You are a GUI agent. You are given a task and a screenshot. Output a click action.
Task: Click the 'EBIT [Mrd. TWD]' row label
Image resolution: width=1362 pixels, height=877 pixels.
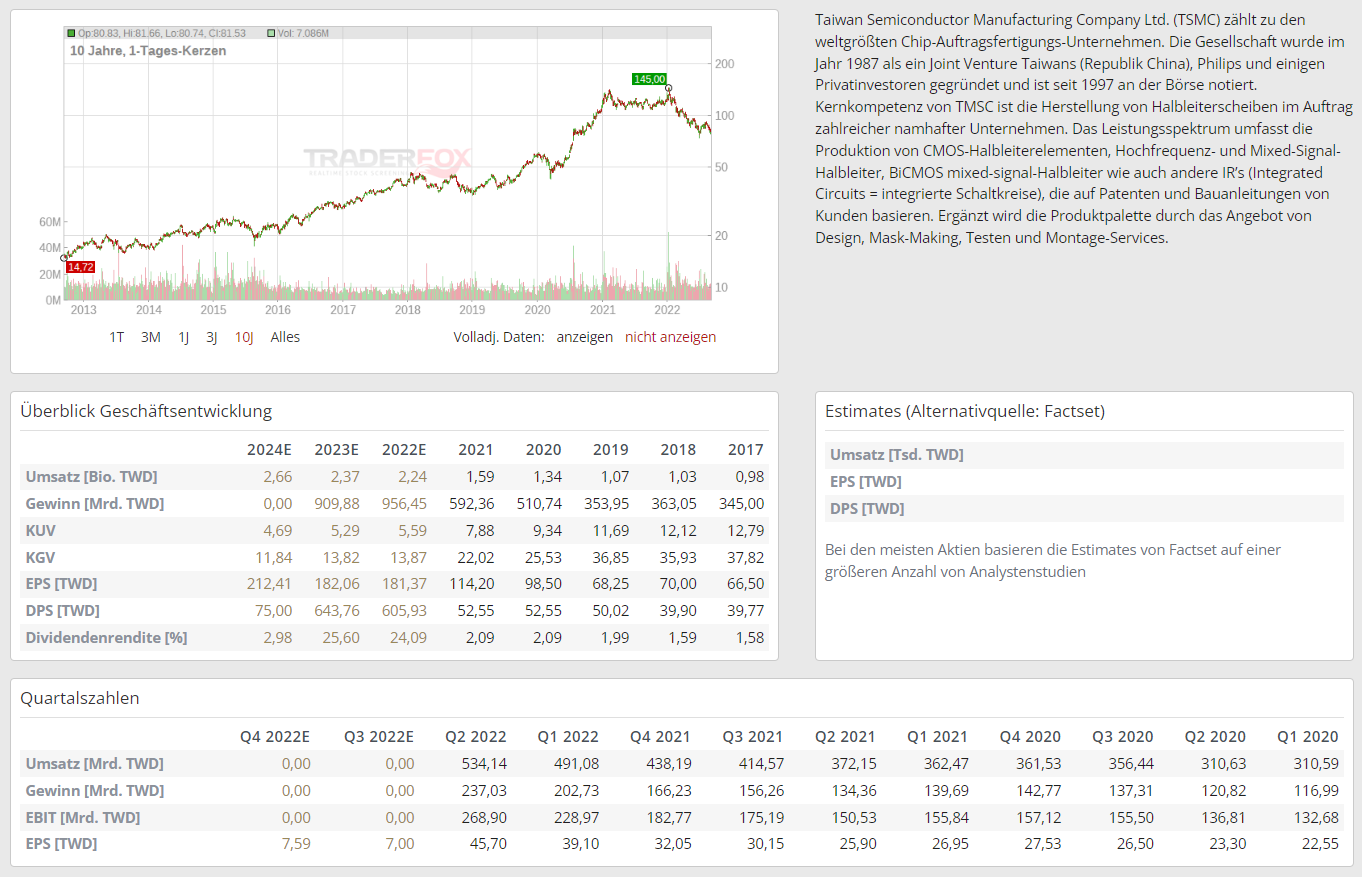click(x=83, y=817)
